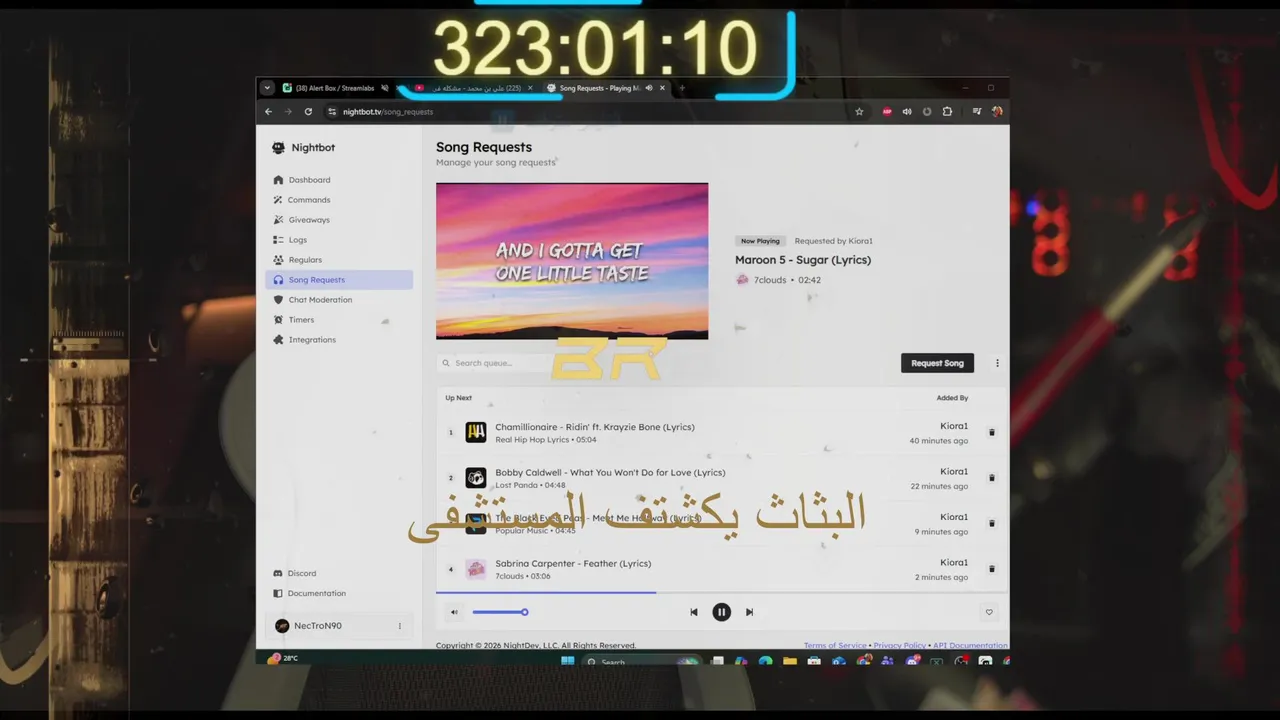Mute the player volume speaker icon
The image size is (1280, 720).
[454, 612]
